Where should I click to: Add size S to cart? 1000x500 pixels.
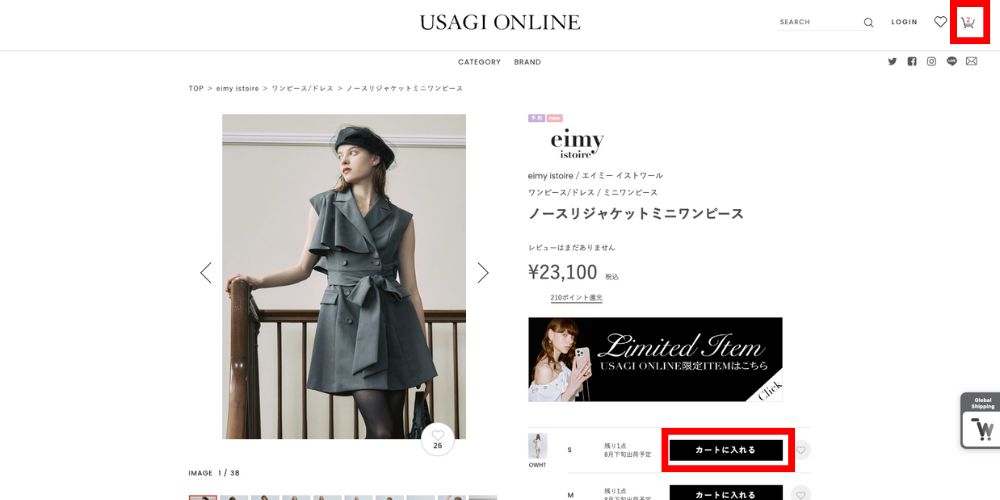point(726,450)
